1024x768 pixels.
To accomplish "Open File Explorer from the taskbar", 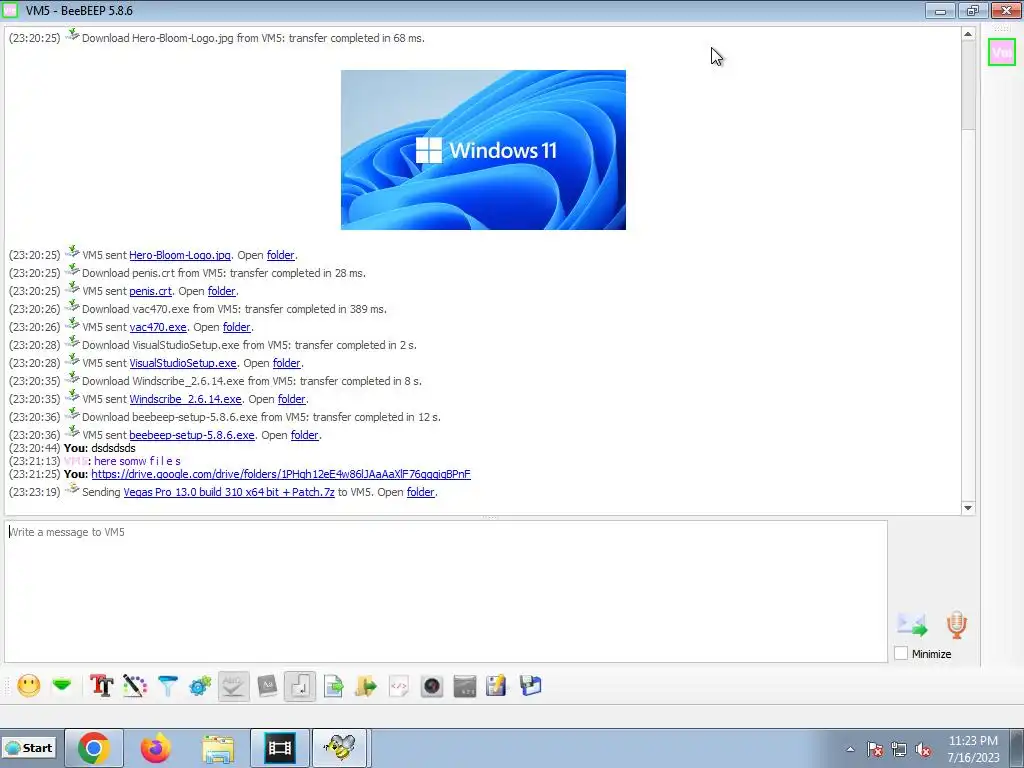I will [218, 748].
